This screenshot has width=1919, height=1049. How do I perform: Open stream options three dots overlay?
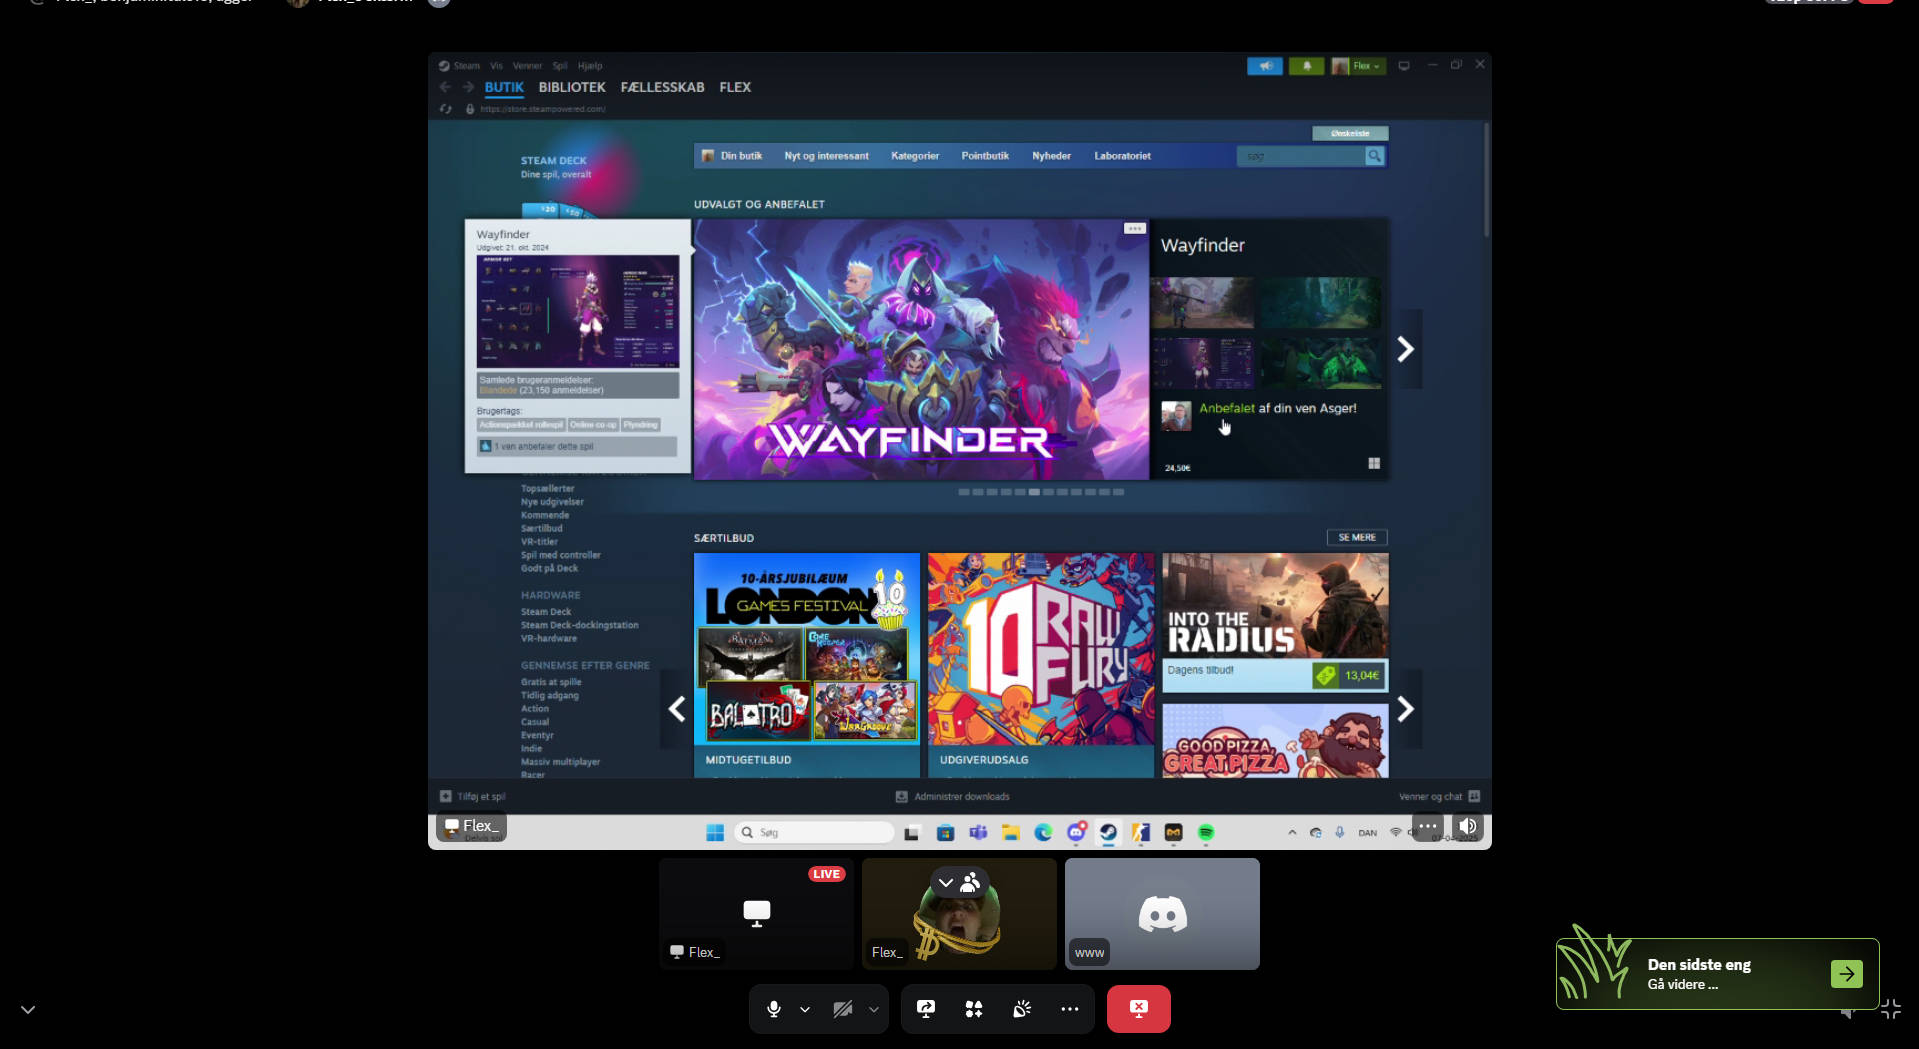click(1427, 826)
